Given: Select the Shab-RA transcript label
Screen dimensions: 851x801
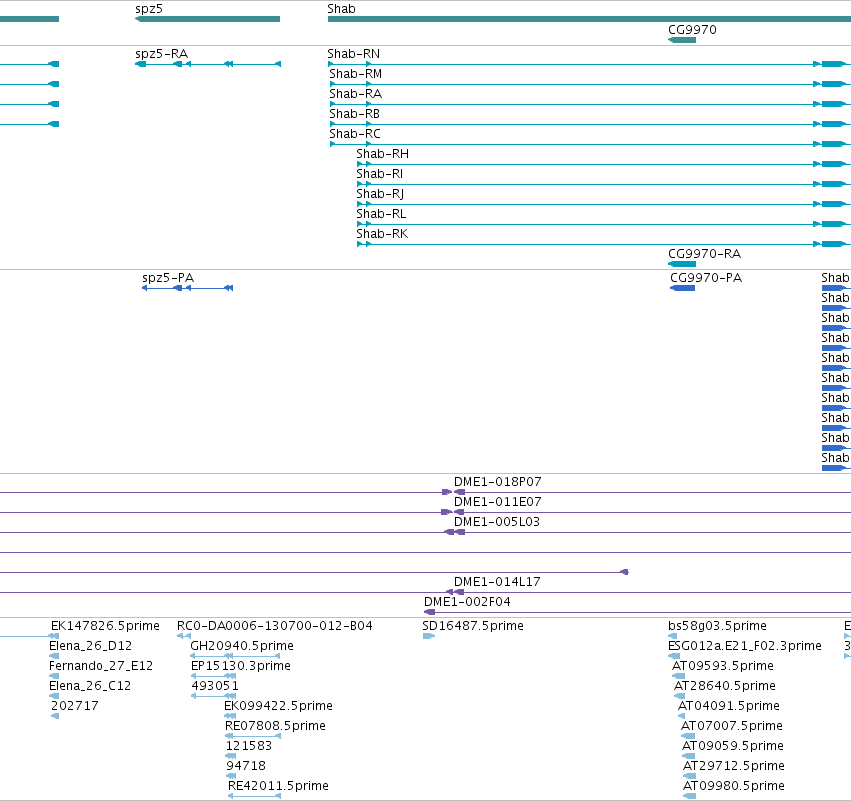Looking at the screenshot, I should point(355,94).
